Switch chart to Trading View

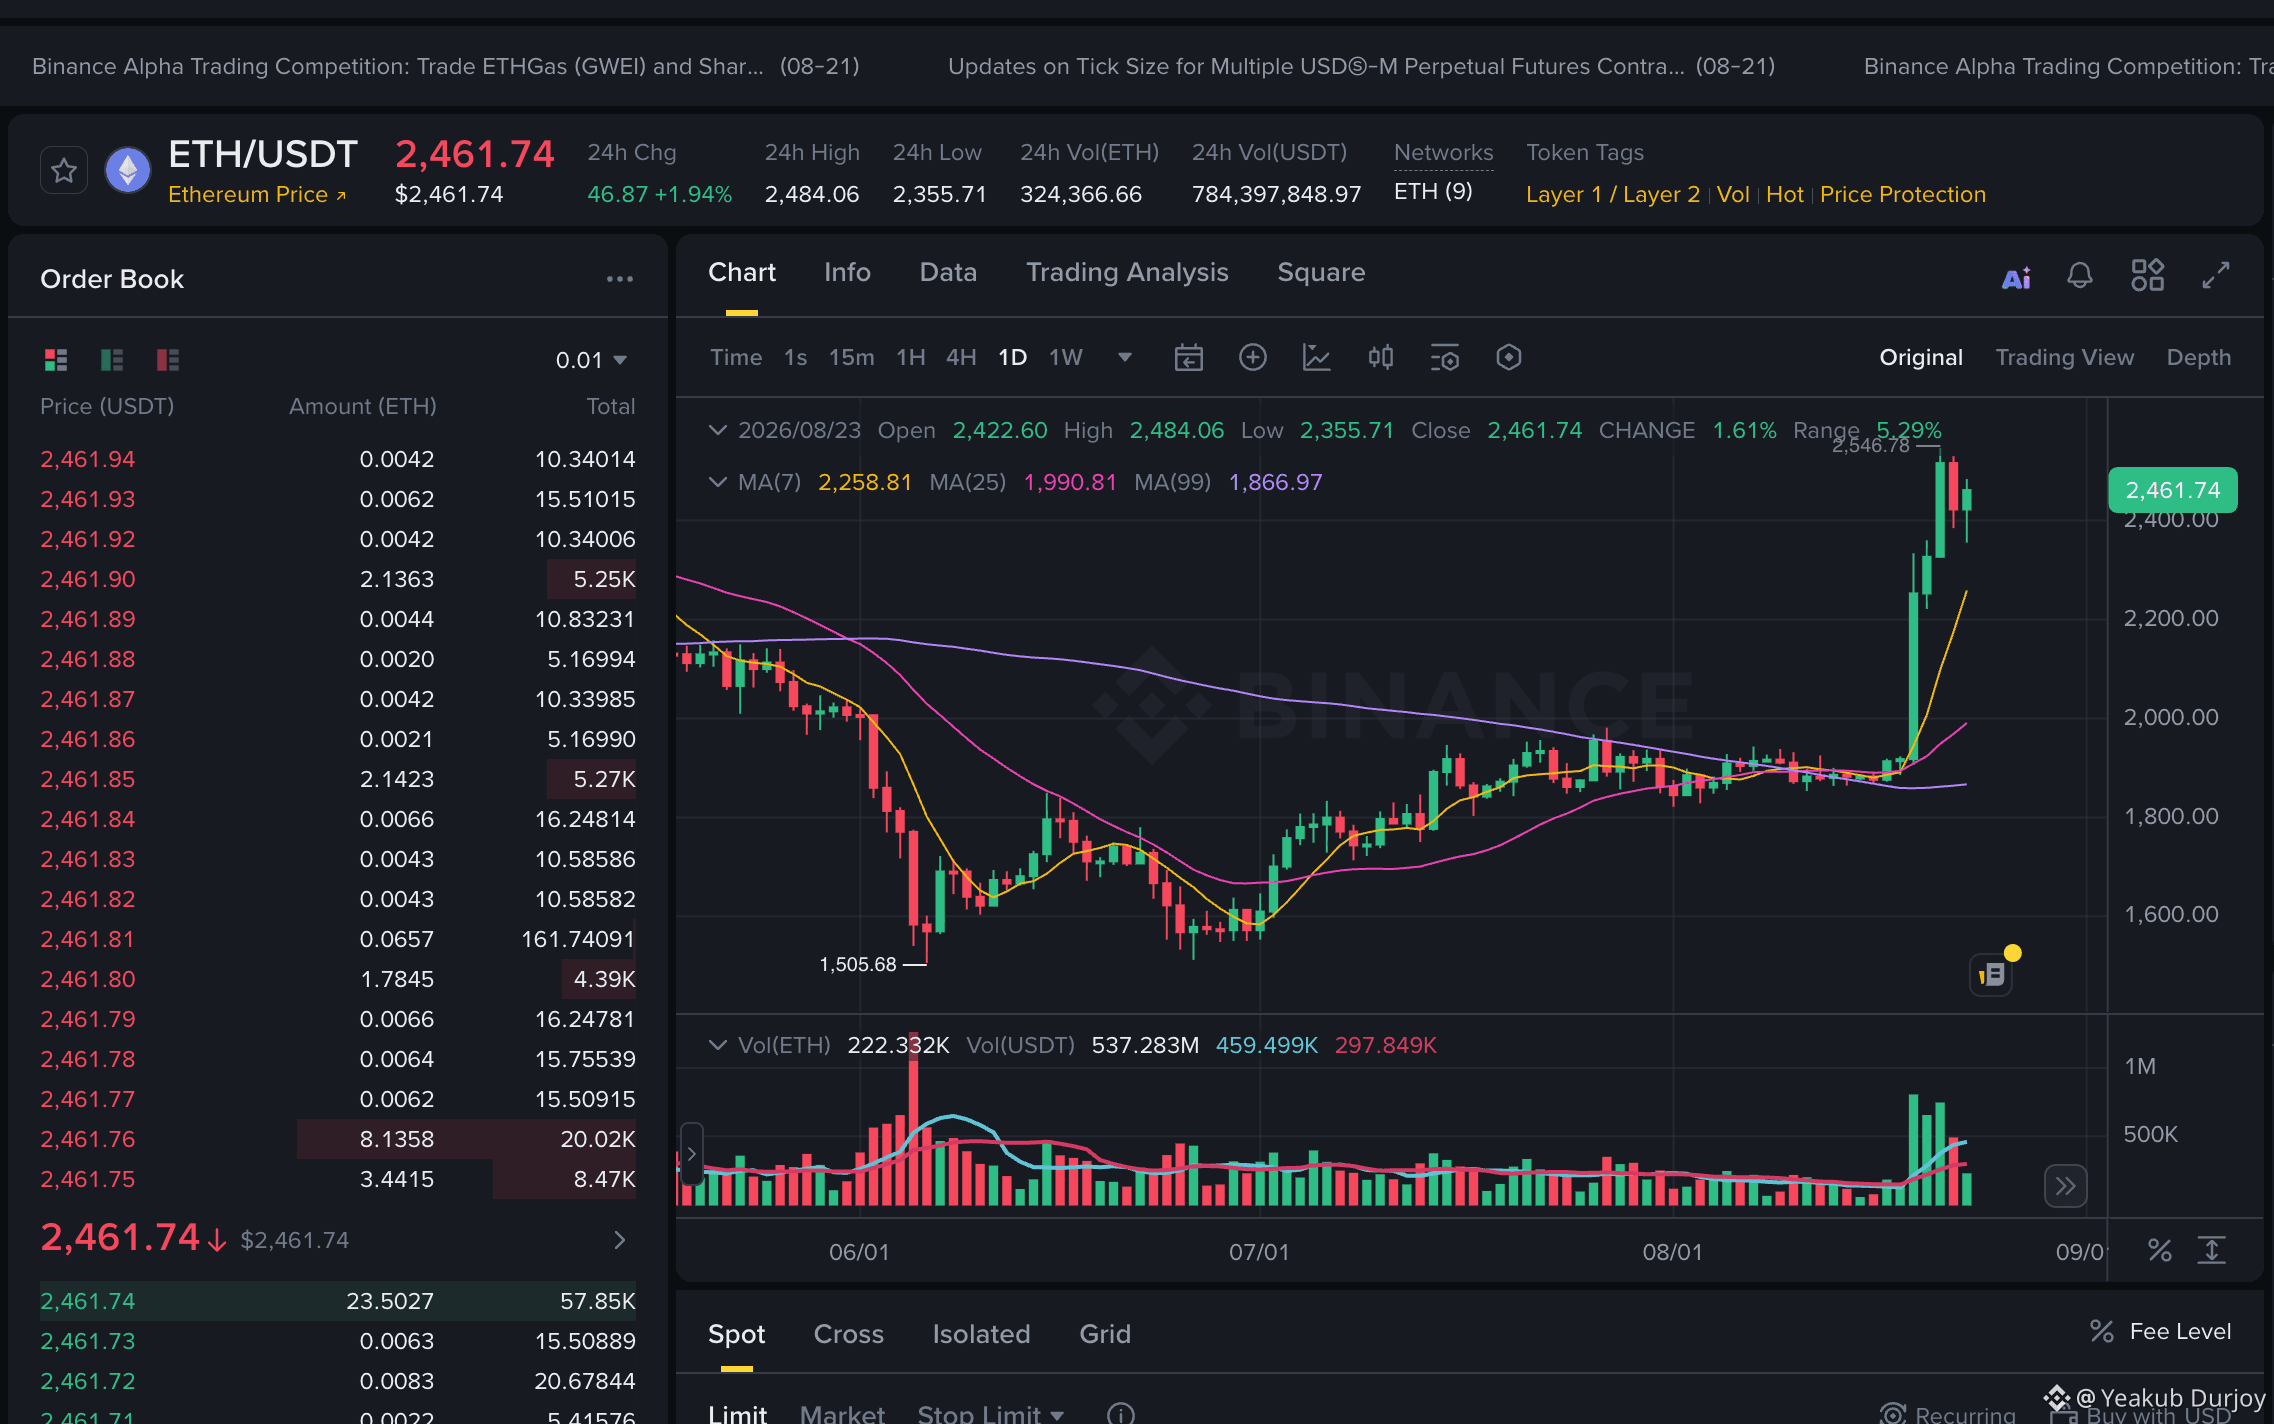(2065, 357)
